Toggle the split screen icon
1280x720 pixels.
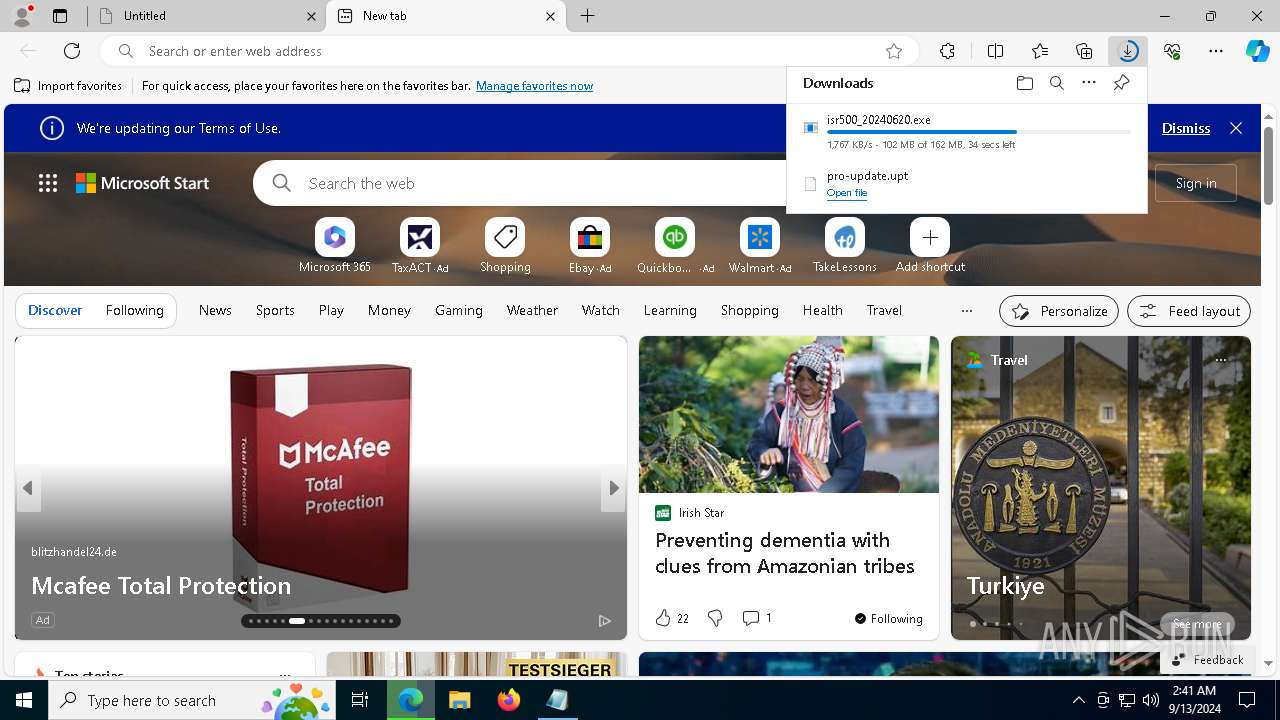995,51
